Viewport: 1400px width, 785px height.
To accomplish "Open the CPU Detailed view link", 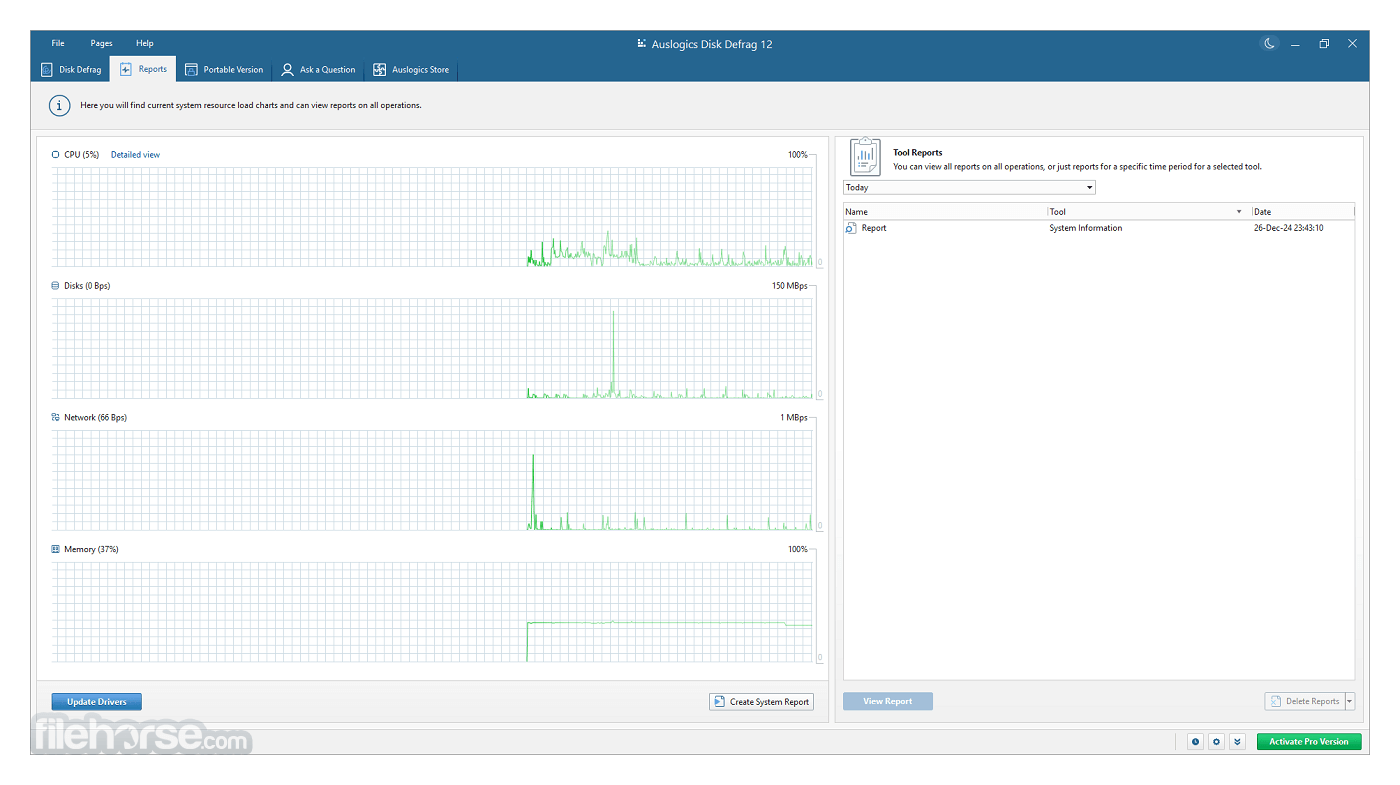I will click(135, 155).
